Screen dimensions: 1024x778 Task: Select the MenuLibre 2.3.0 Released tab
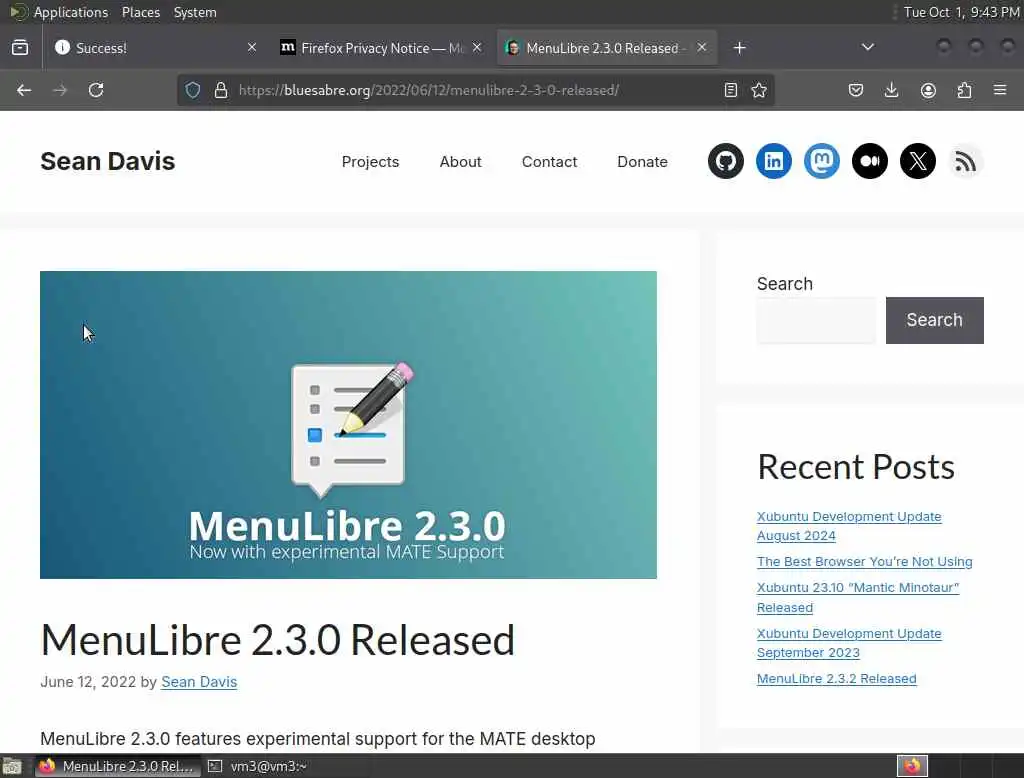607,48
